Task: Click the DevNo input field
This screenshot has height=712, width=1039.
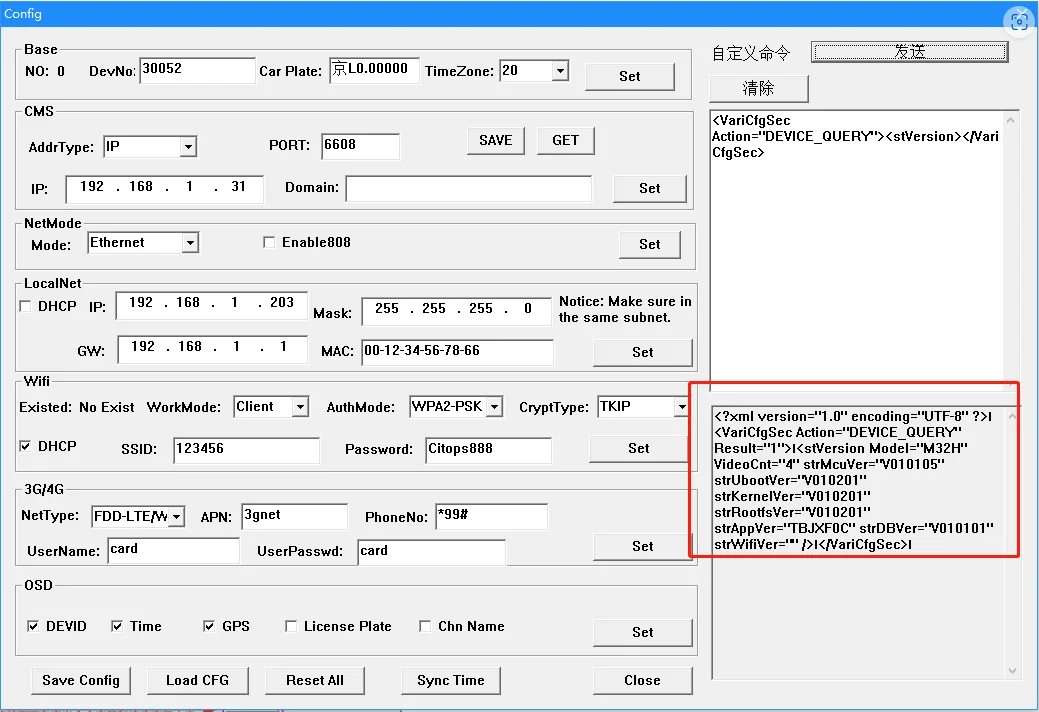Action: 197,70
